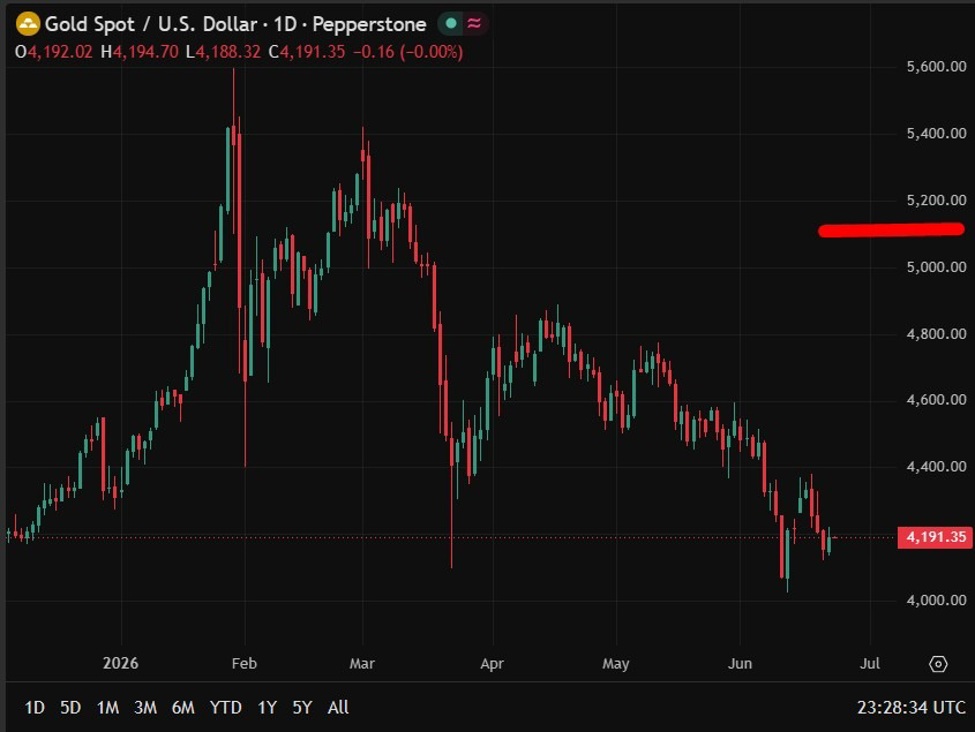Click the Jun label on time axis
975x732 pixels.
(x=740, y=664)
